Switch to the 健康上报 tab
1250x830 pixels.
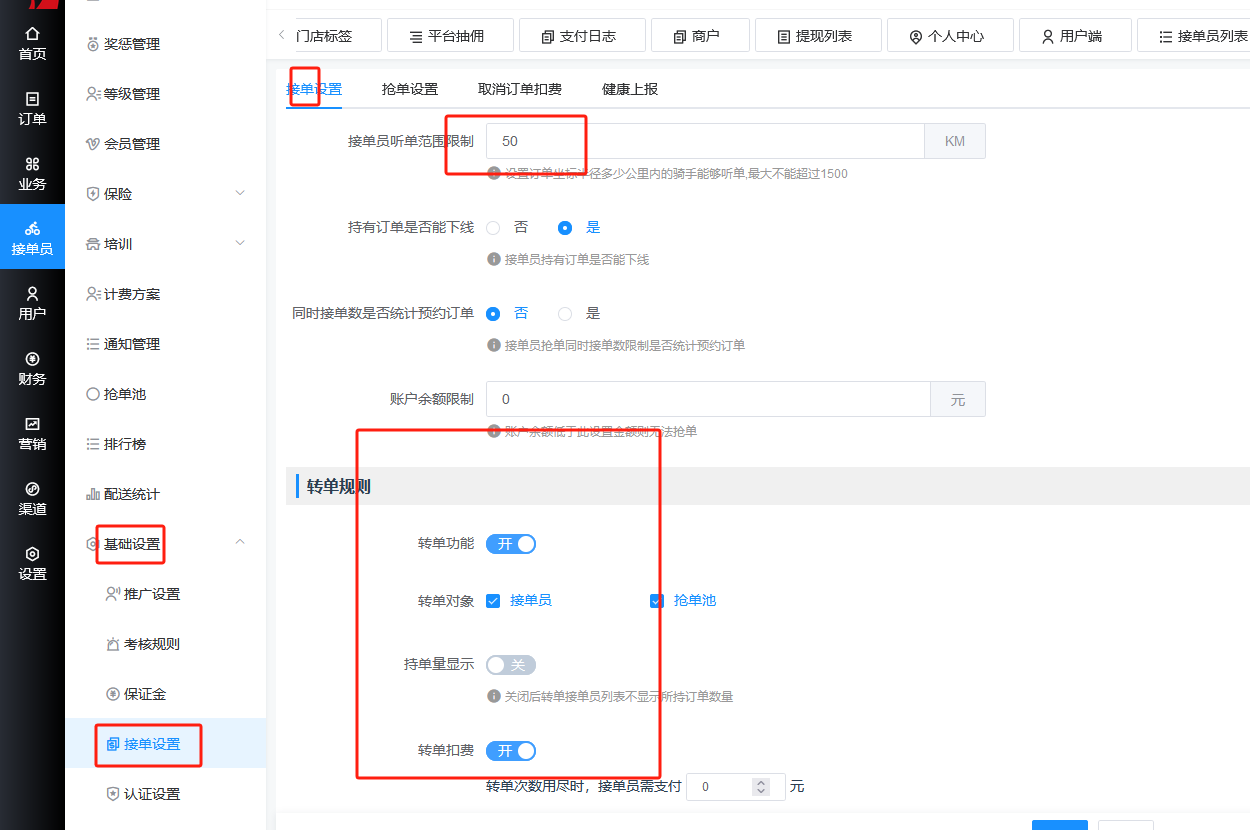pos(630,89)
